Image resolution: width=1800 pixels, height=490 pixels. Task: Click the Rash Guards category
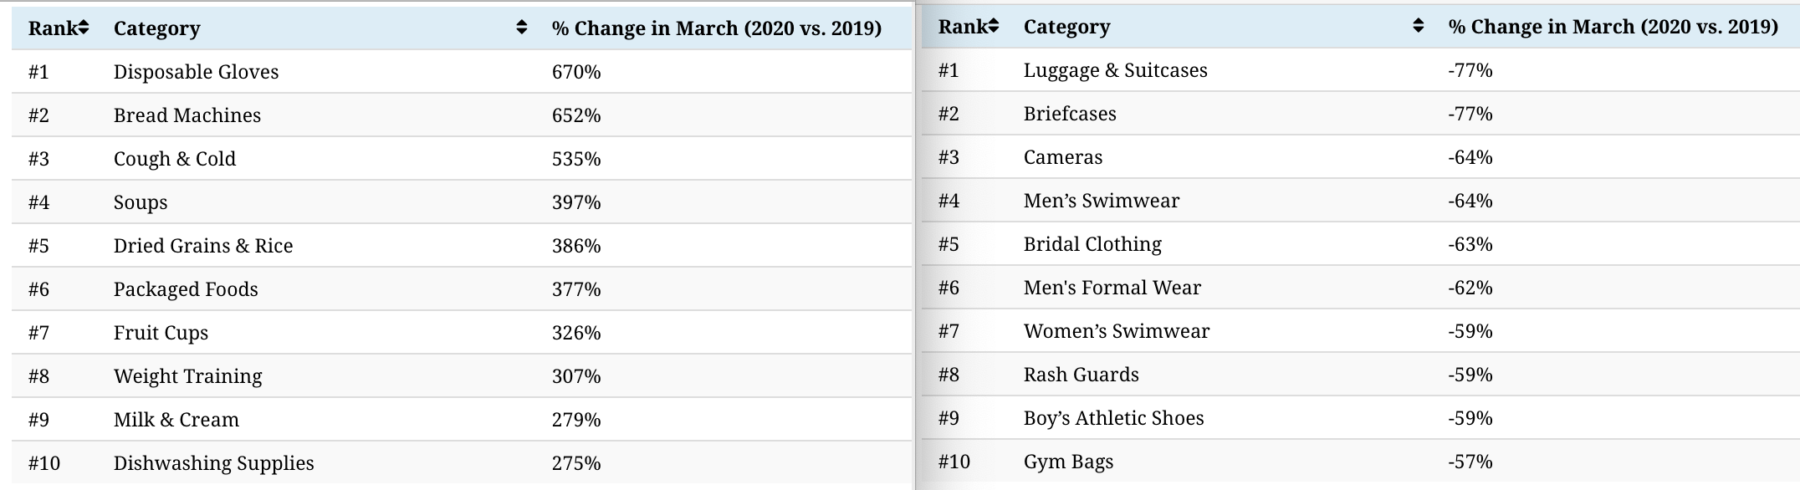click(x=1081, y=374)
